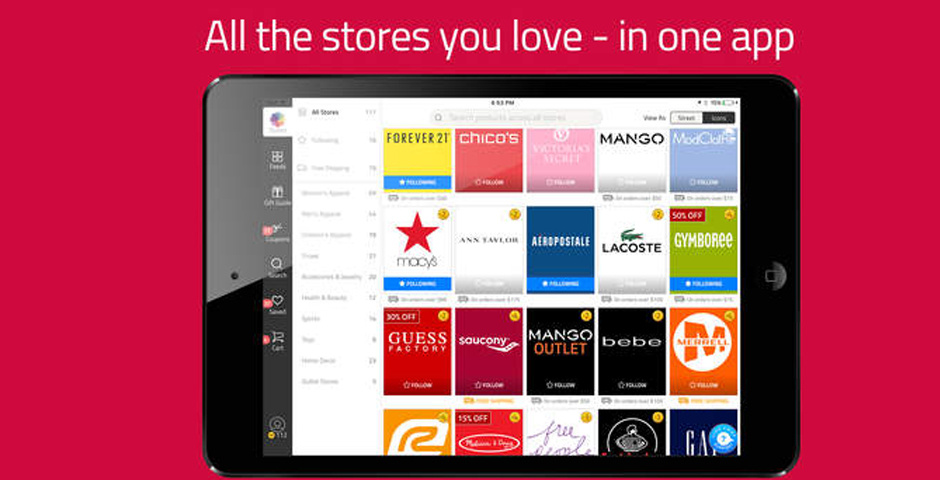Open the Coupons scissors icon
The width and height of the screenshot is (940, 480).
pos(277,228)
